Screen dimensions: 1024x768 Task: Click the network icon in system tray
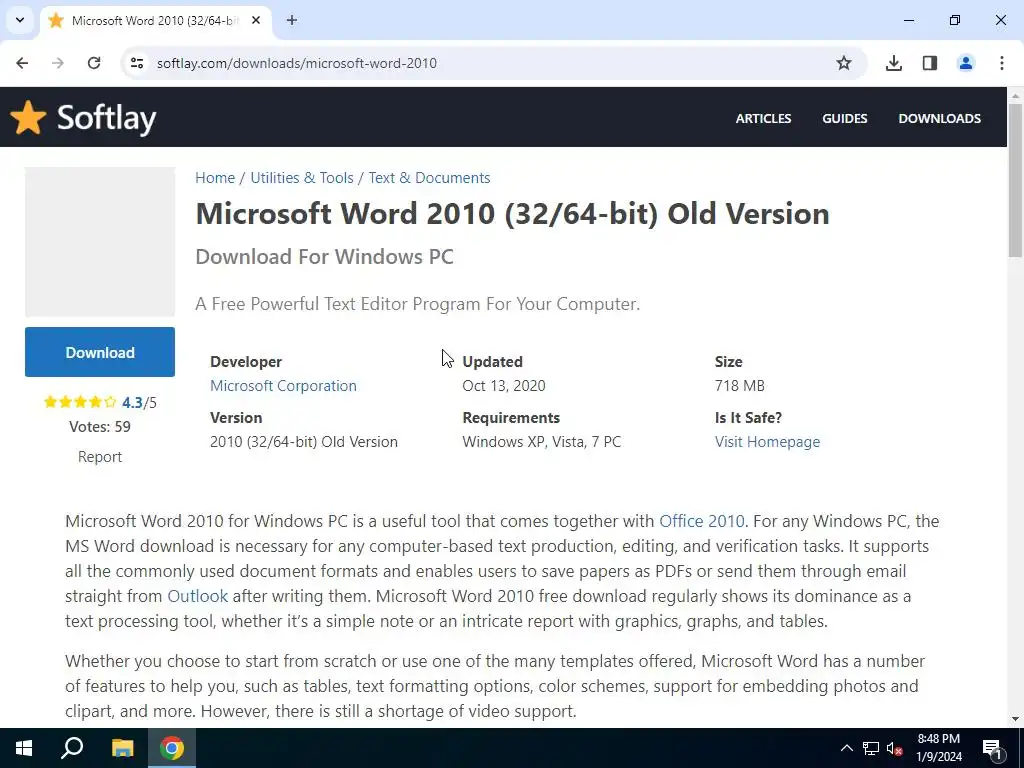pos(871,748)
